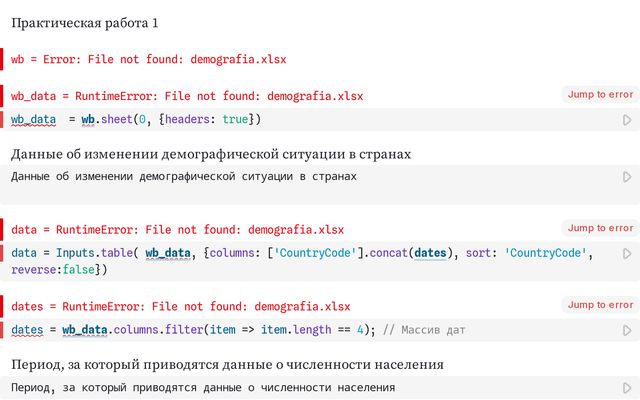
Task: Jump to error for dates cell
Action: point(600,305)
